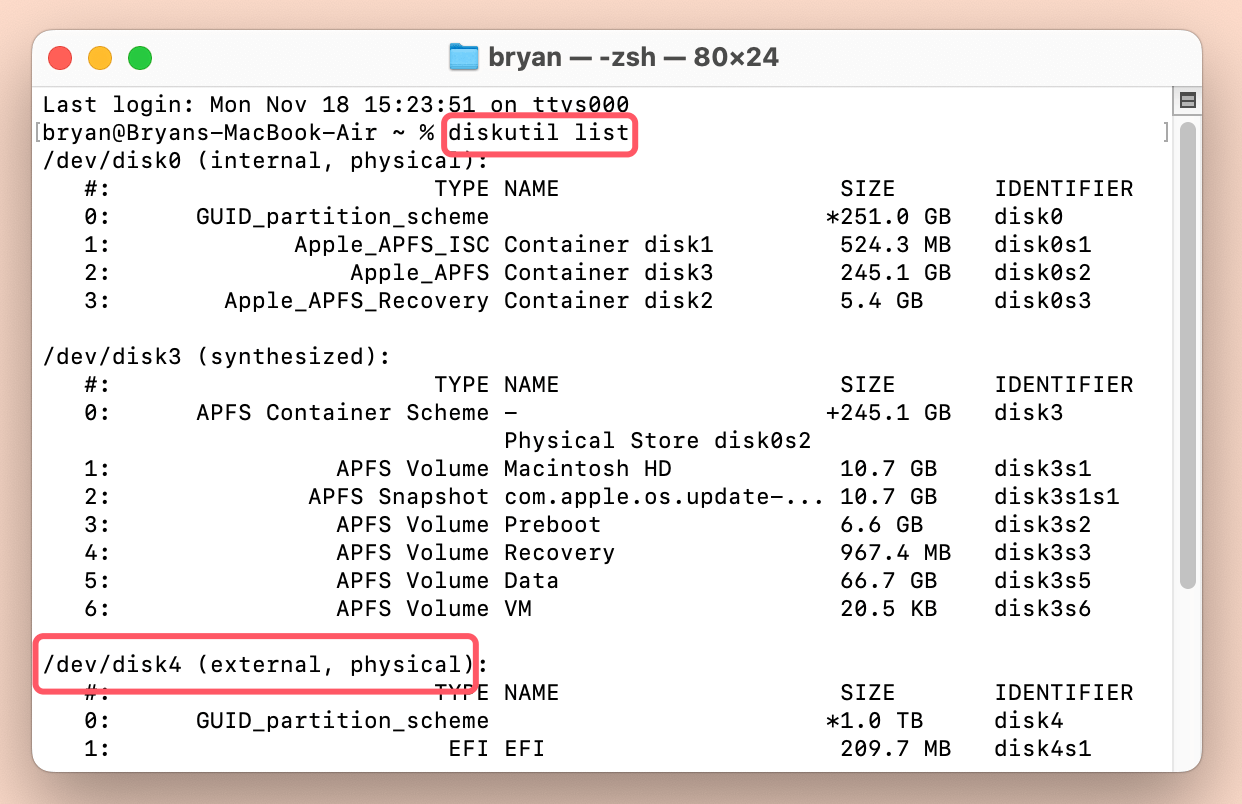The image size is (1242, 804).
Task: Click the yellow minimize traffic-light button
Action: coord(100,57)
